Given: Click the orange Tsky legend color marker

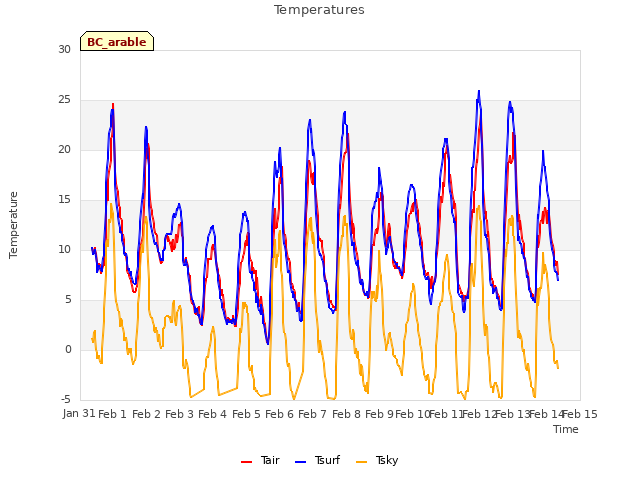Looking at the screenshot, I should 362,462.
